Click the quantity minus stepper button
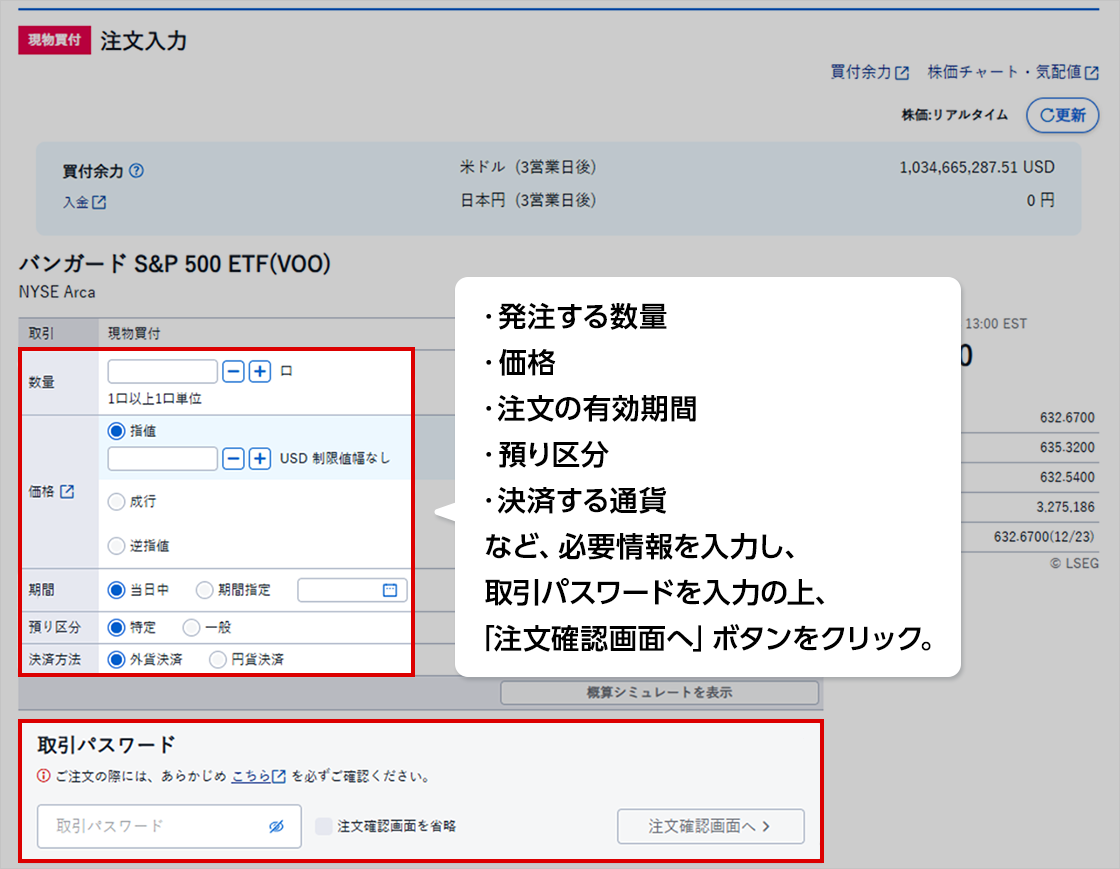Screen dimensions: 1120x869 pyautogui.click(x=233, y=371)
